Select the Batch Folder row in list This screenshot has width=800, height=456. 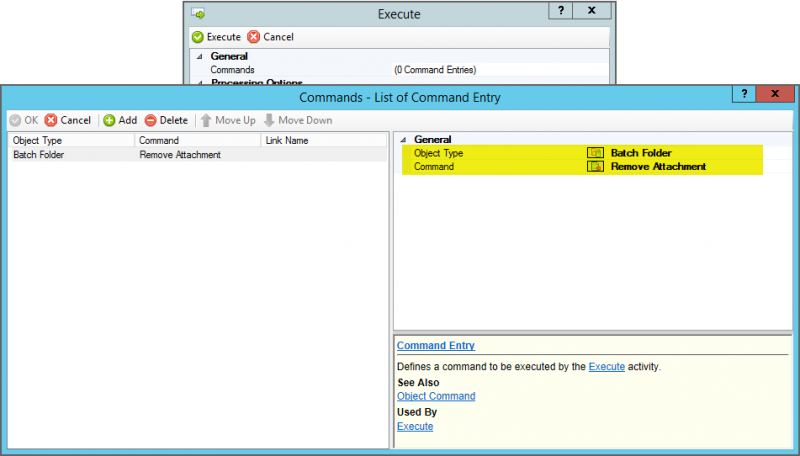coord(198,155)
